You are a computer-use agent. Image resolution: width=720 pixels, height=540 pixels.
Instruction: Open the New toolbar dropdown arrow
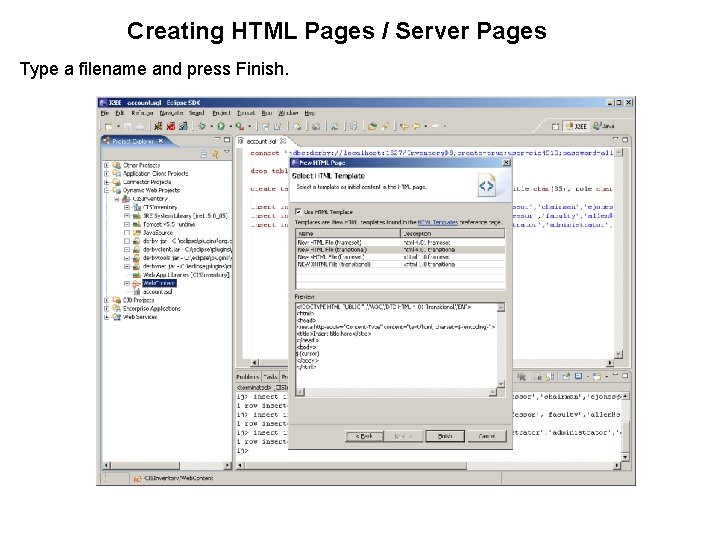118,126
